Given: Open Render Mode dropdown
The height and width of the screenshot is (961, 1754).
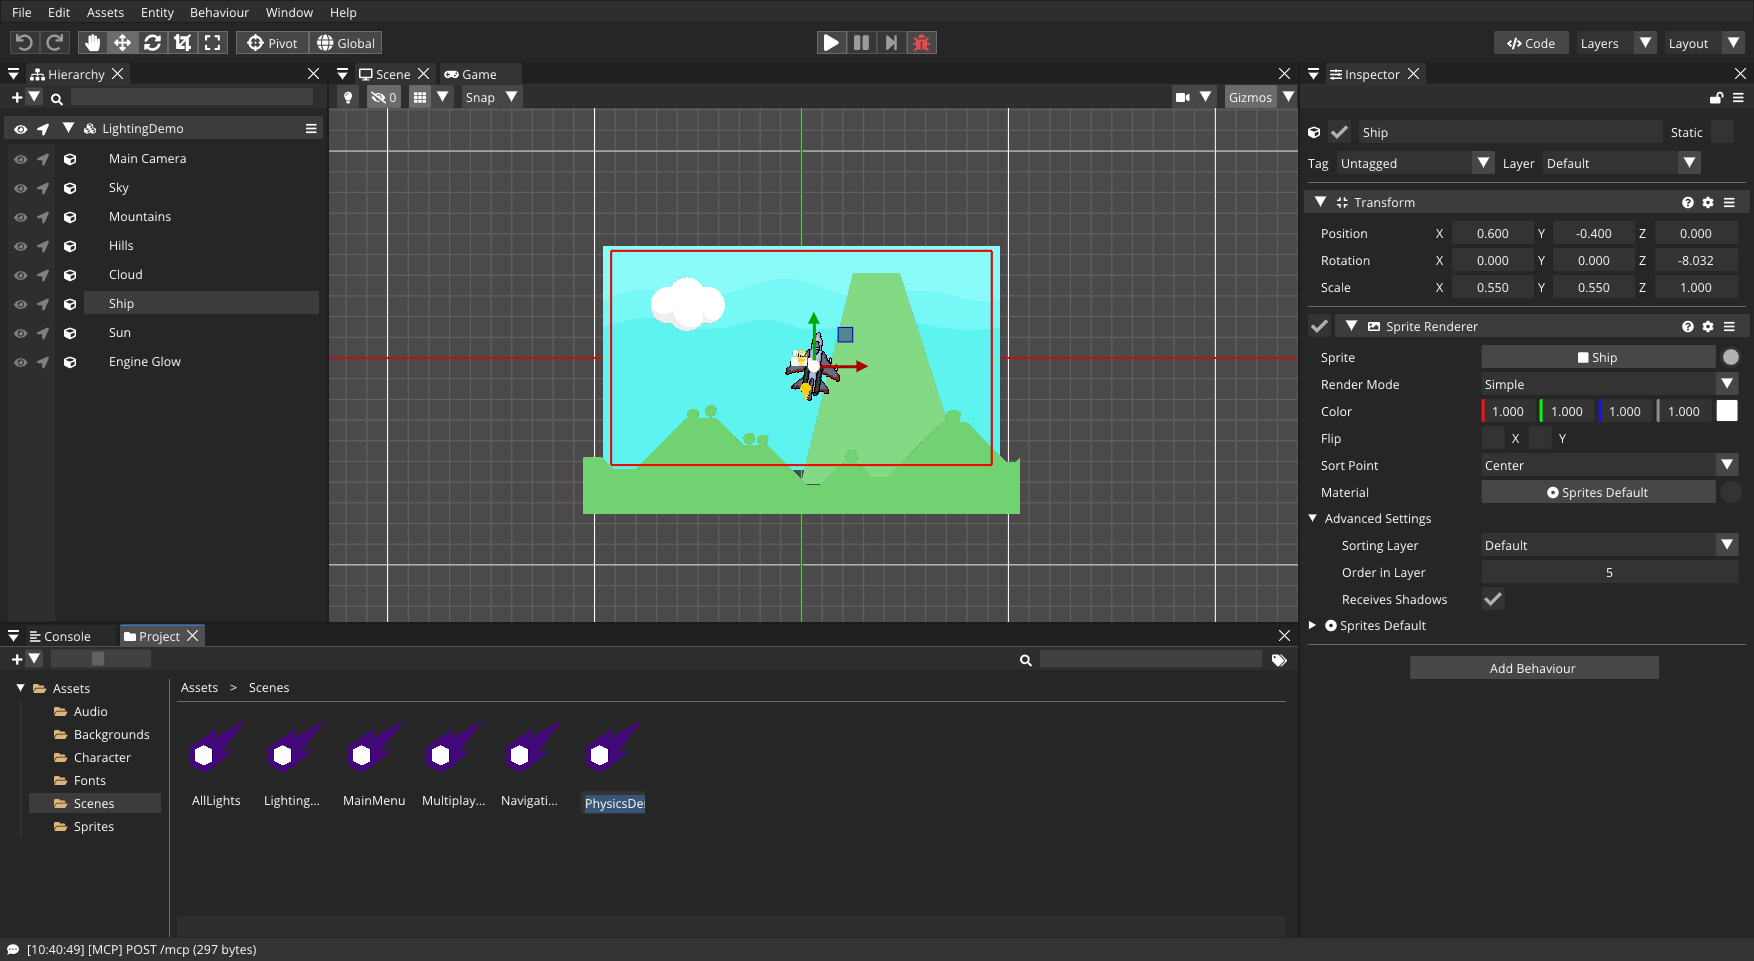Looking at the screenshot, I should pyautogui.click(x=1610, y=384).
